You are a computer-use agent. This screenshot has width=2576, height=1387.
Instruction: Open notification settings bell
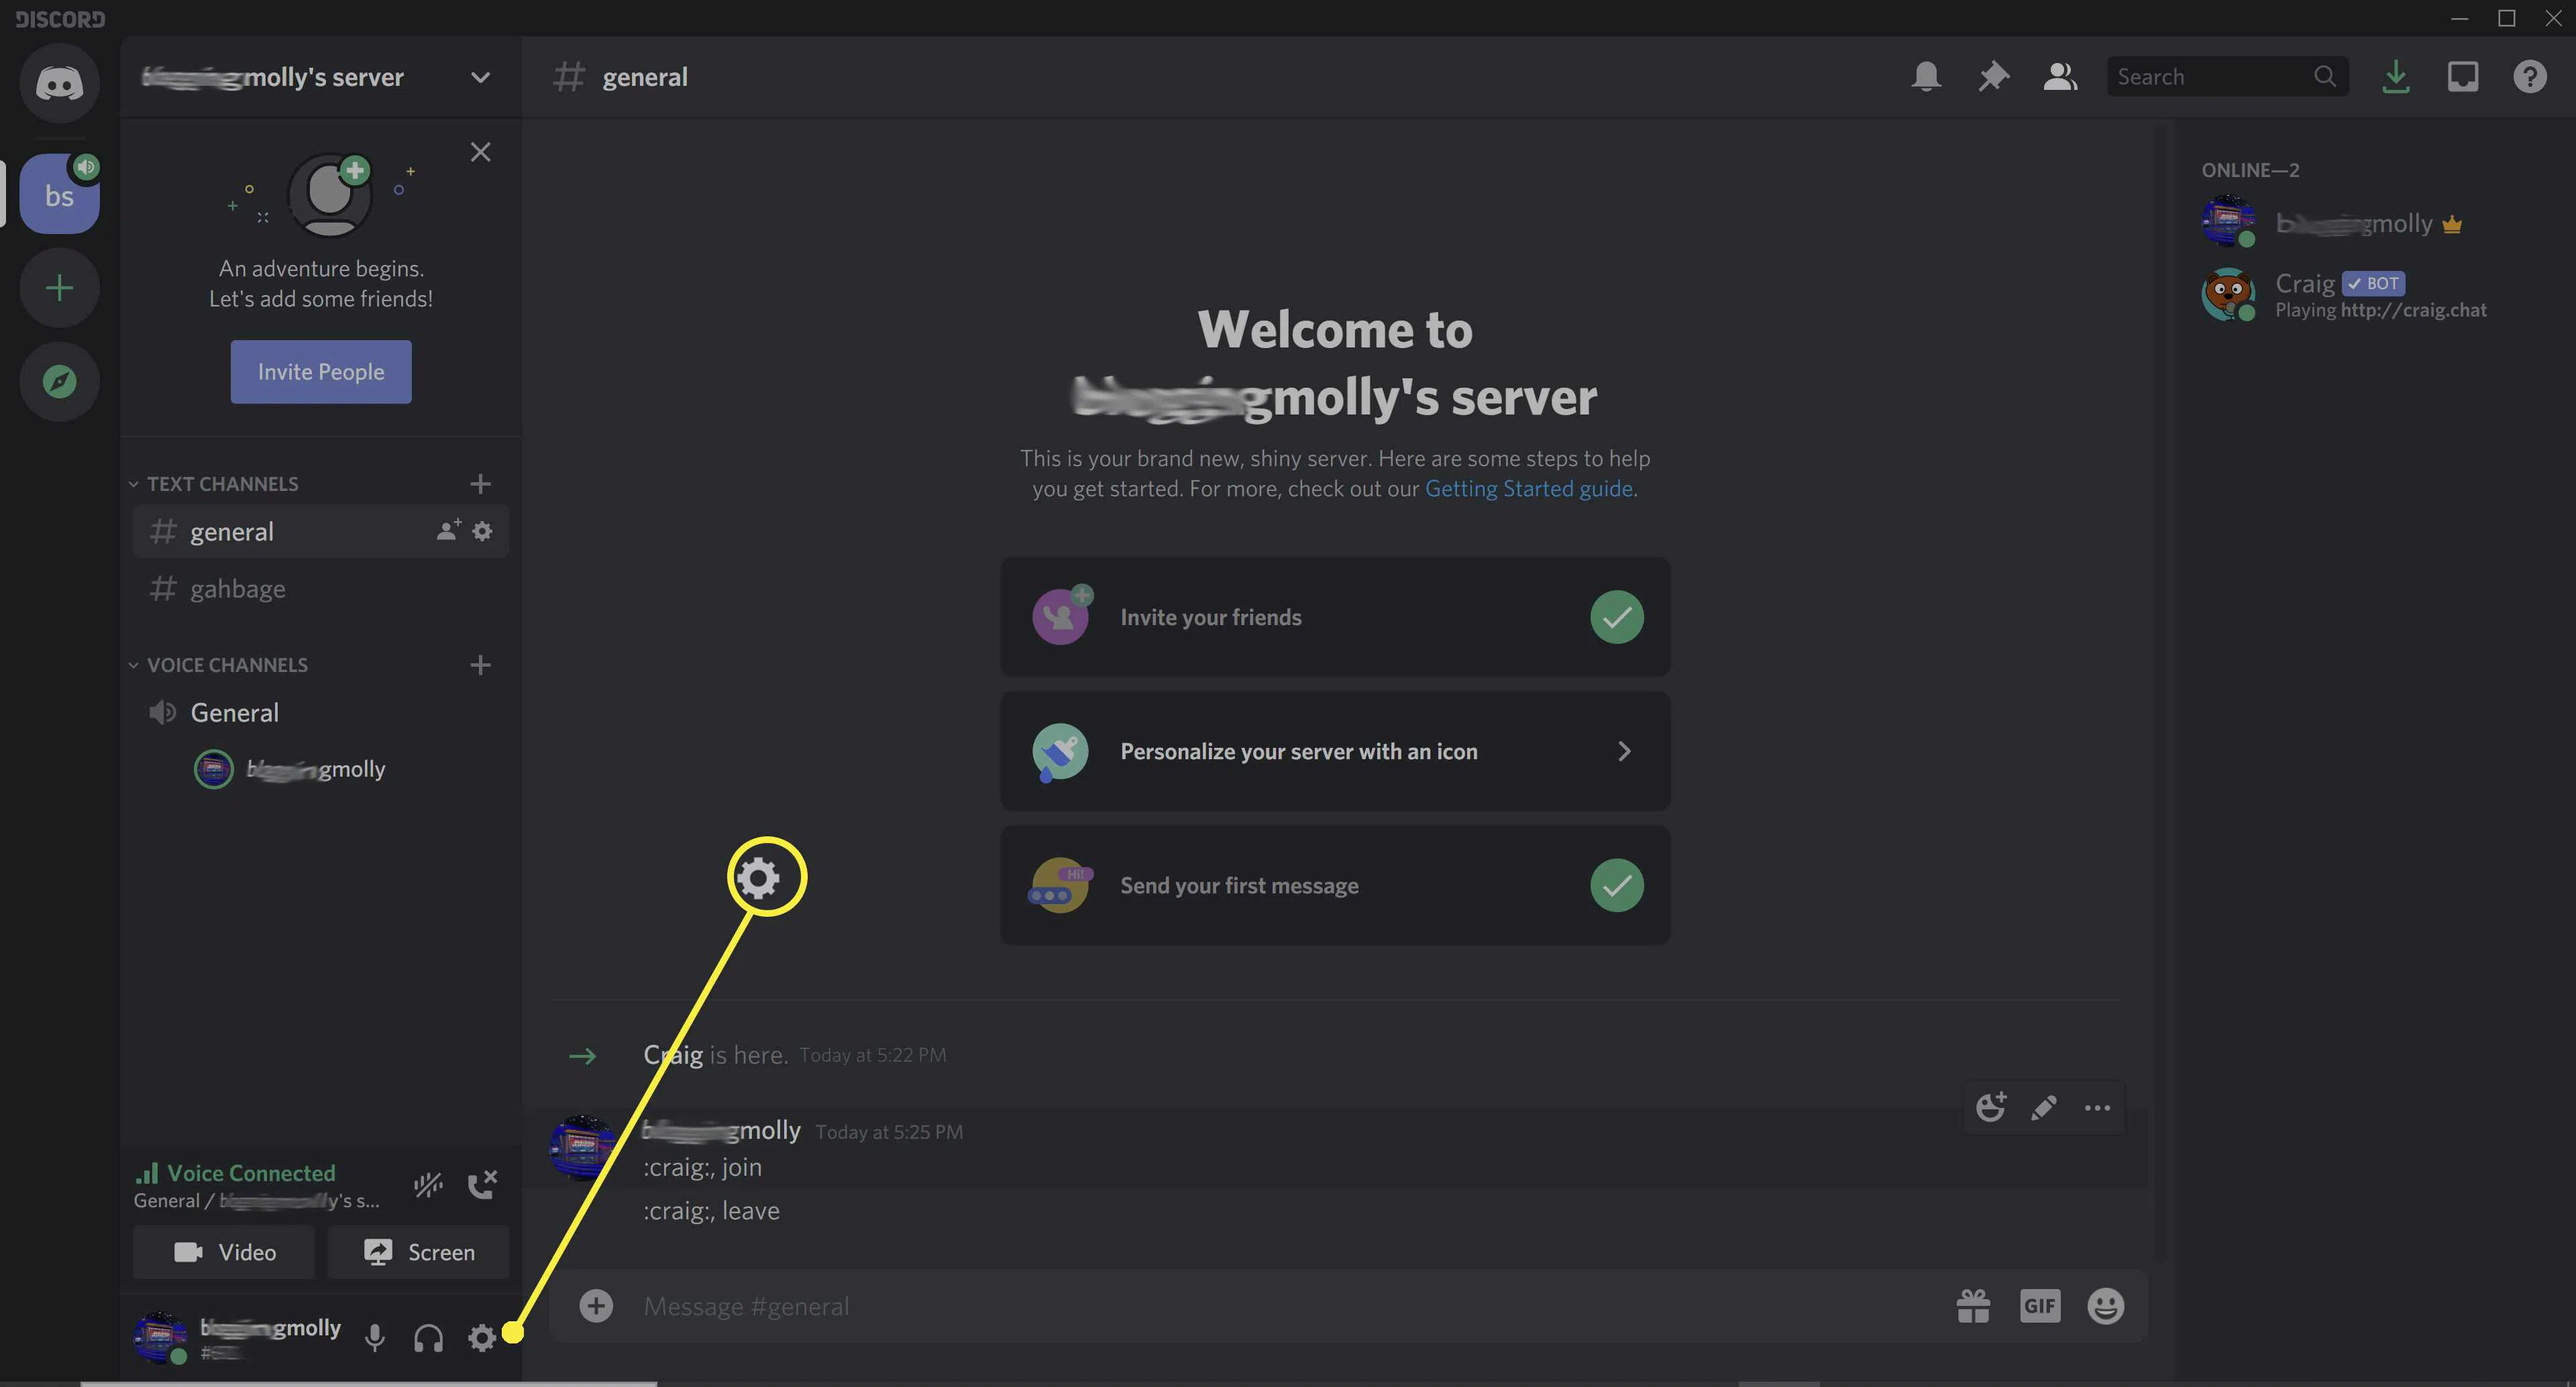(x=1926, y=77)
